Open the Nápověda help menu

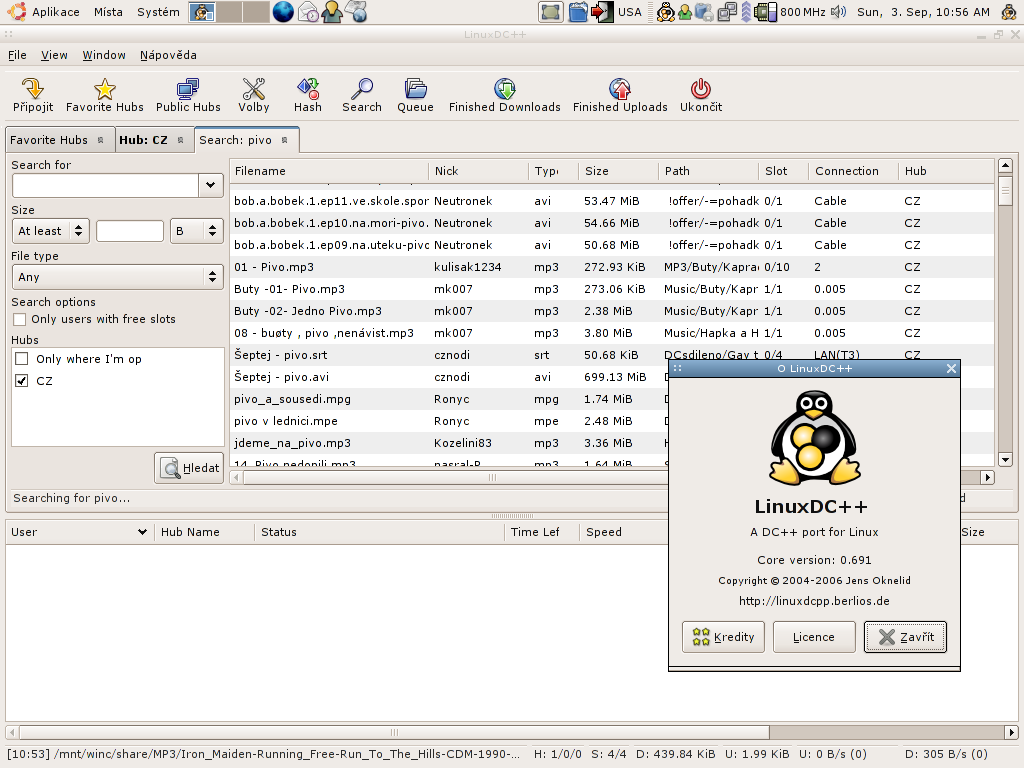(x=168, y=56)
